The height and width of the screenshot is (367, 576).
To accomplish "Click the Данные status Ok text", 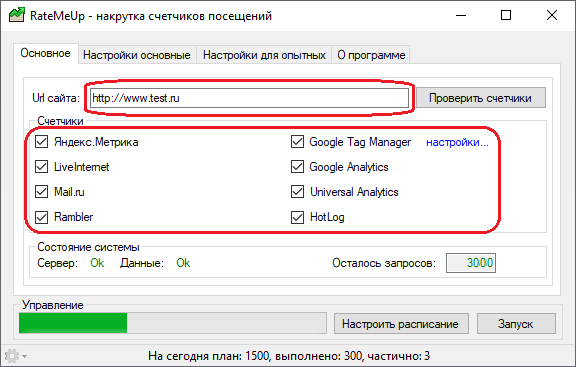I will [x=183, y=263].
